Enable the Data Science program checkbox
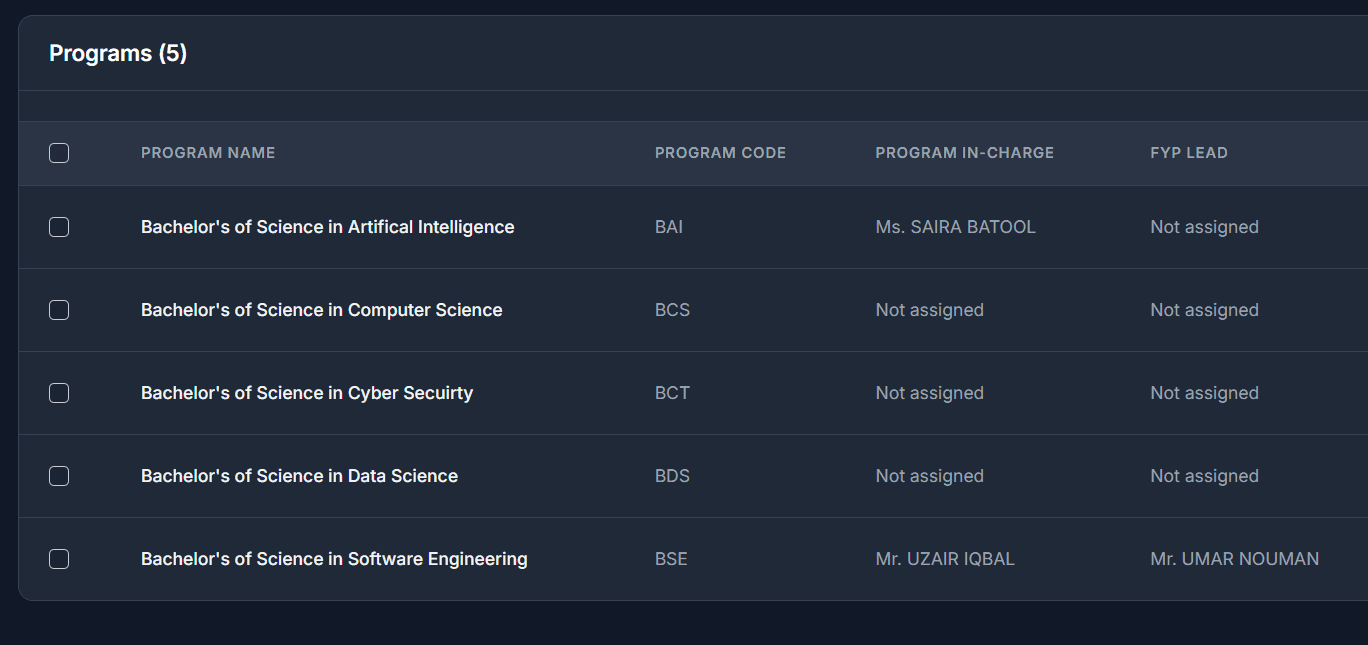The height and width of the screenshot is (645, 1368). pyautogui.click(x=59, y=476)
